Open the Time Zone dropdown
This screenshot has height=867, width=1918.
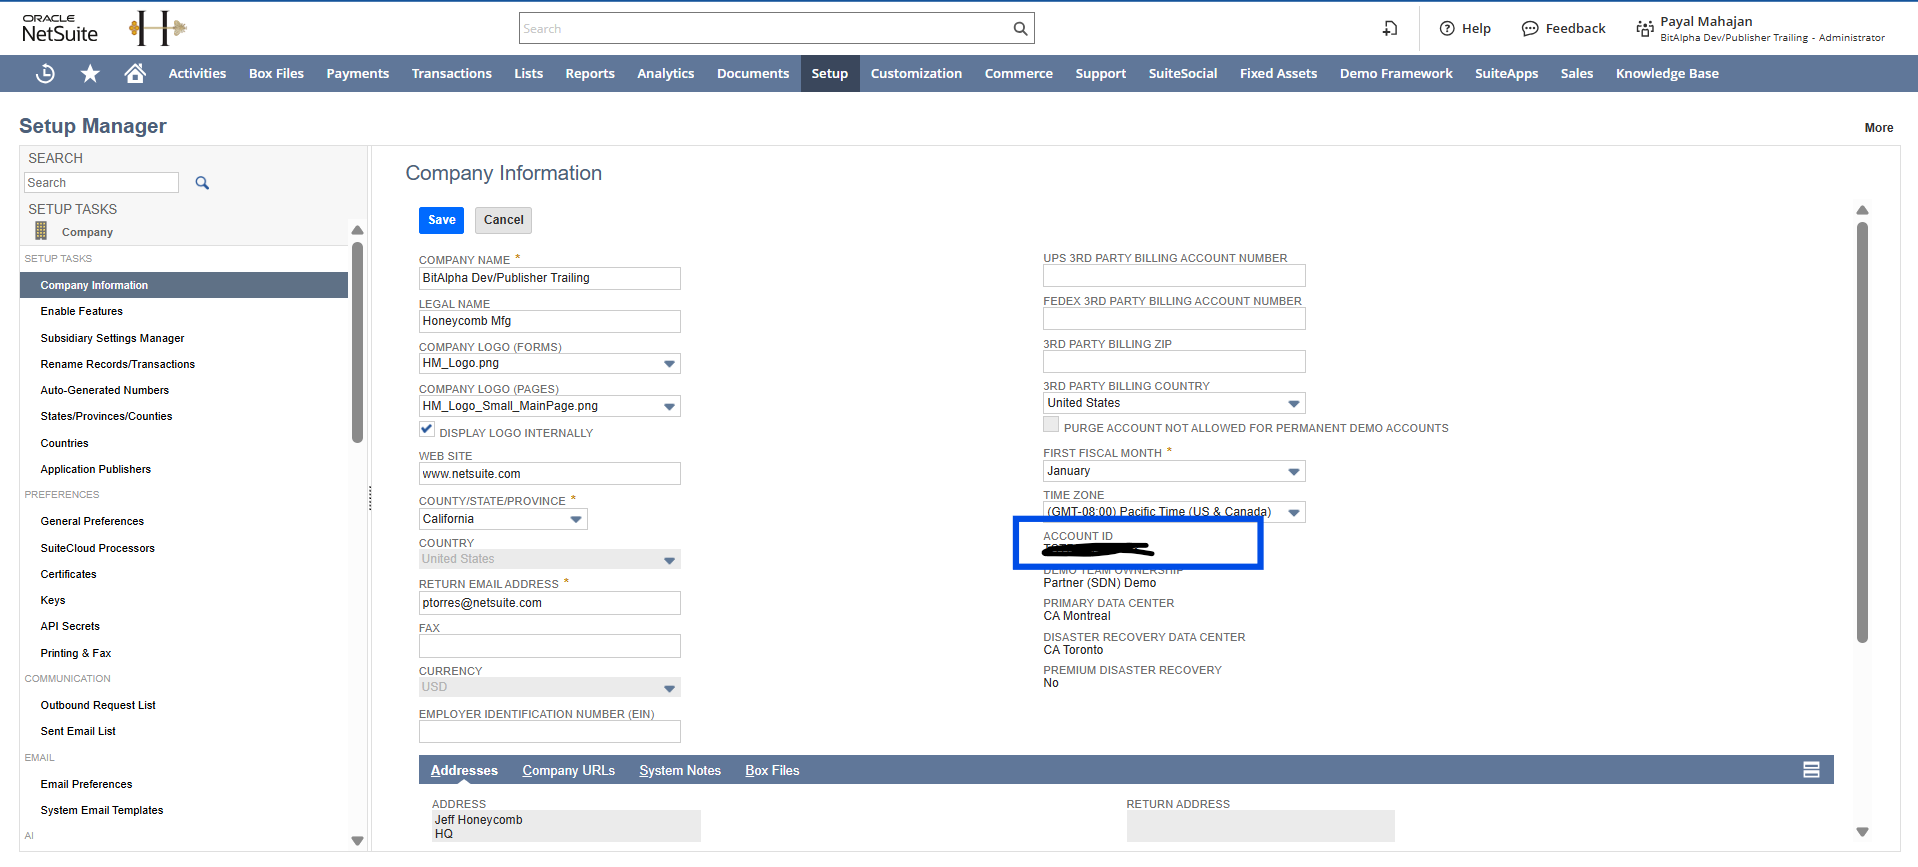pyautogui.click(x=1294, y=512)
